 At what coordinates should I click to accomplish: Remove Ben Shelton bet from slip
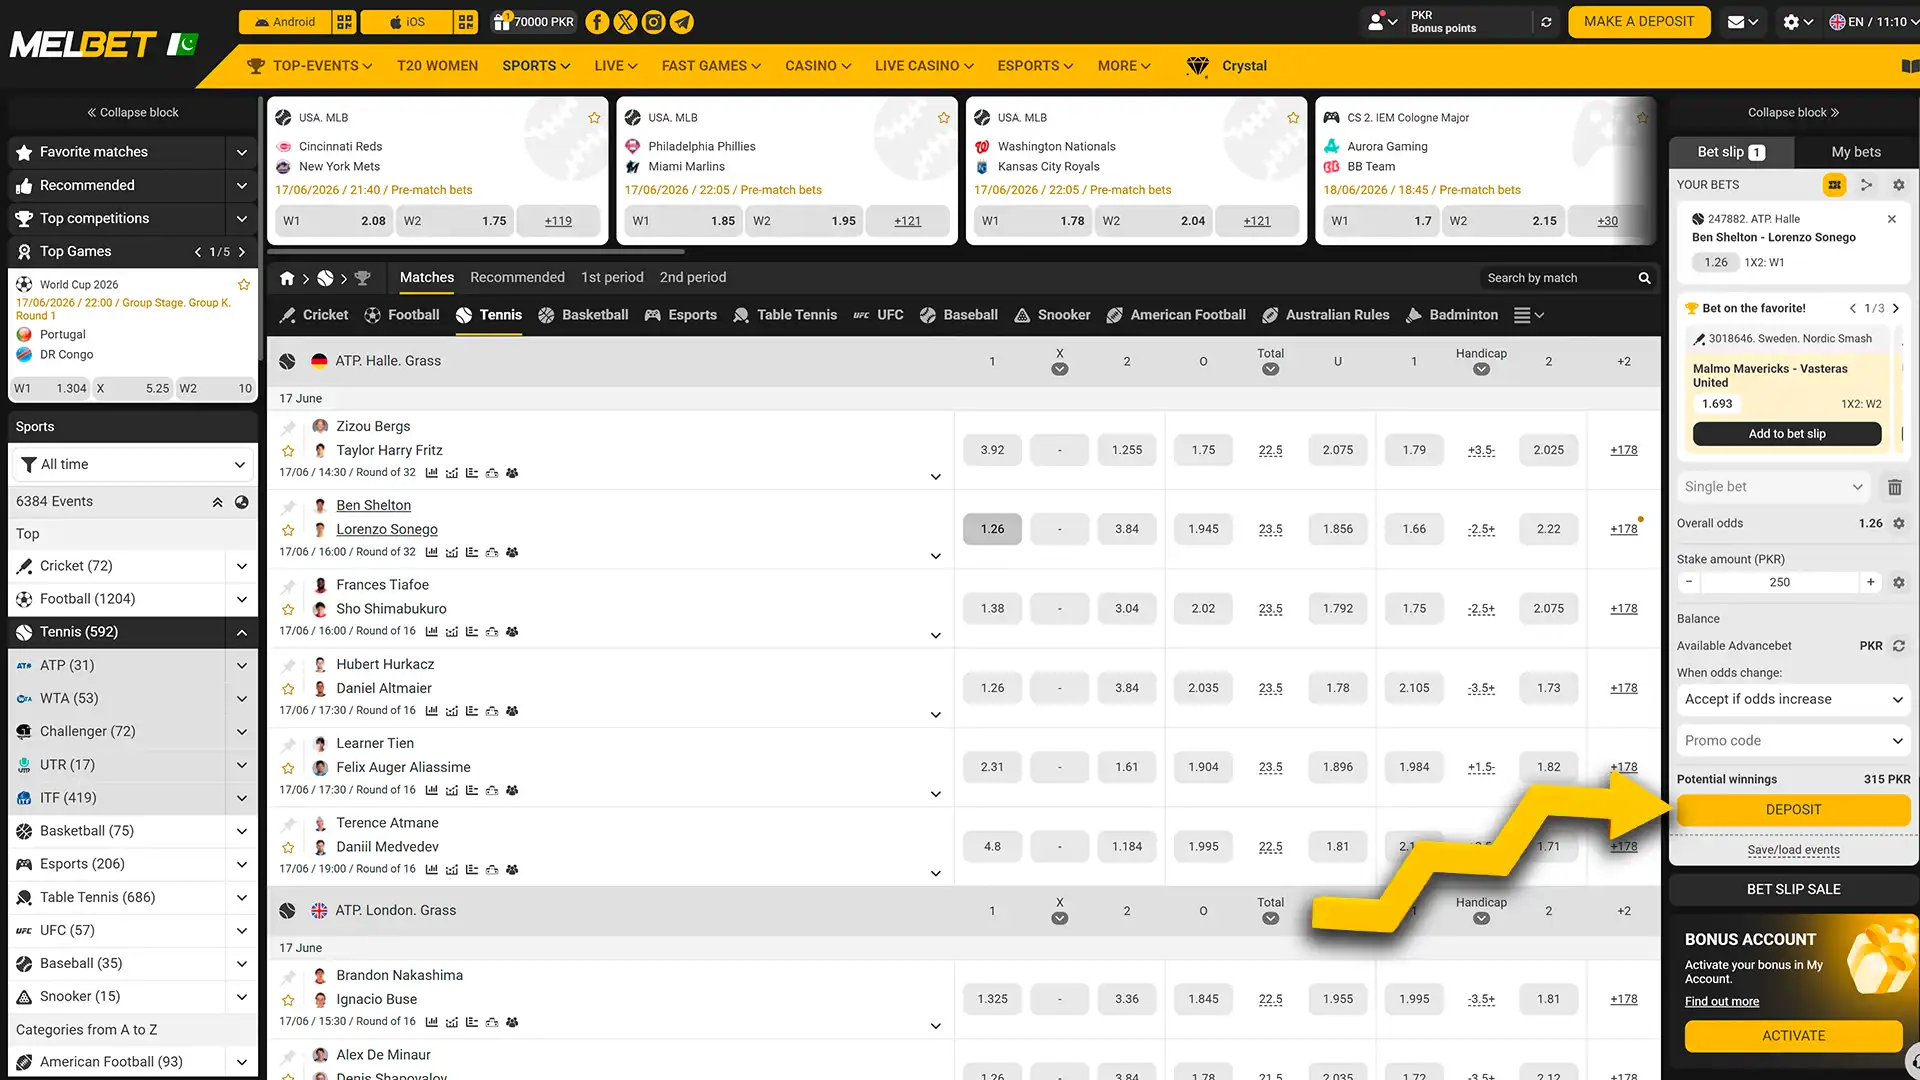point(1892,219)
